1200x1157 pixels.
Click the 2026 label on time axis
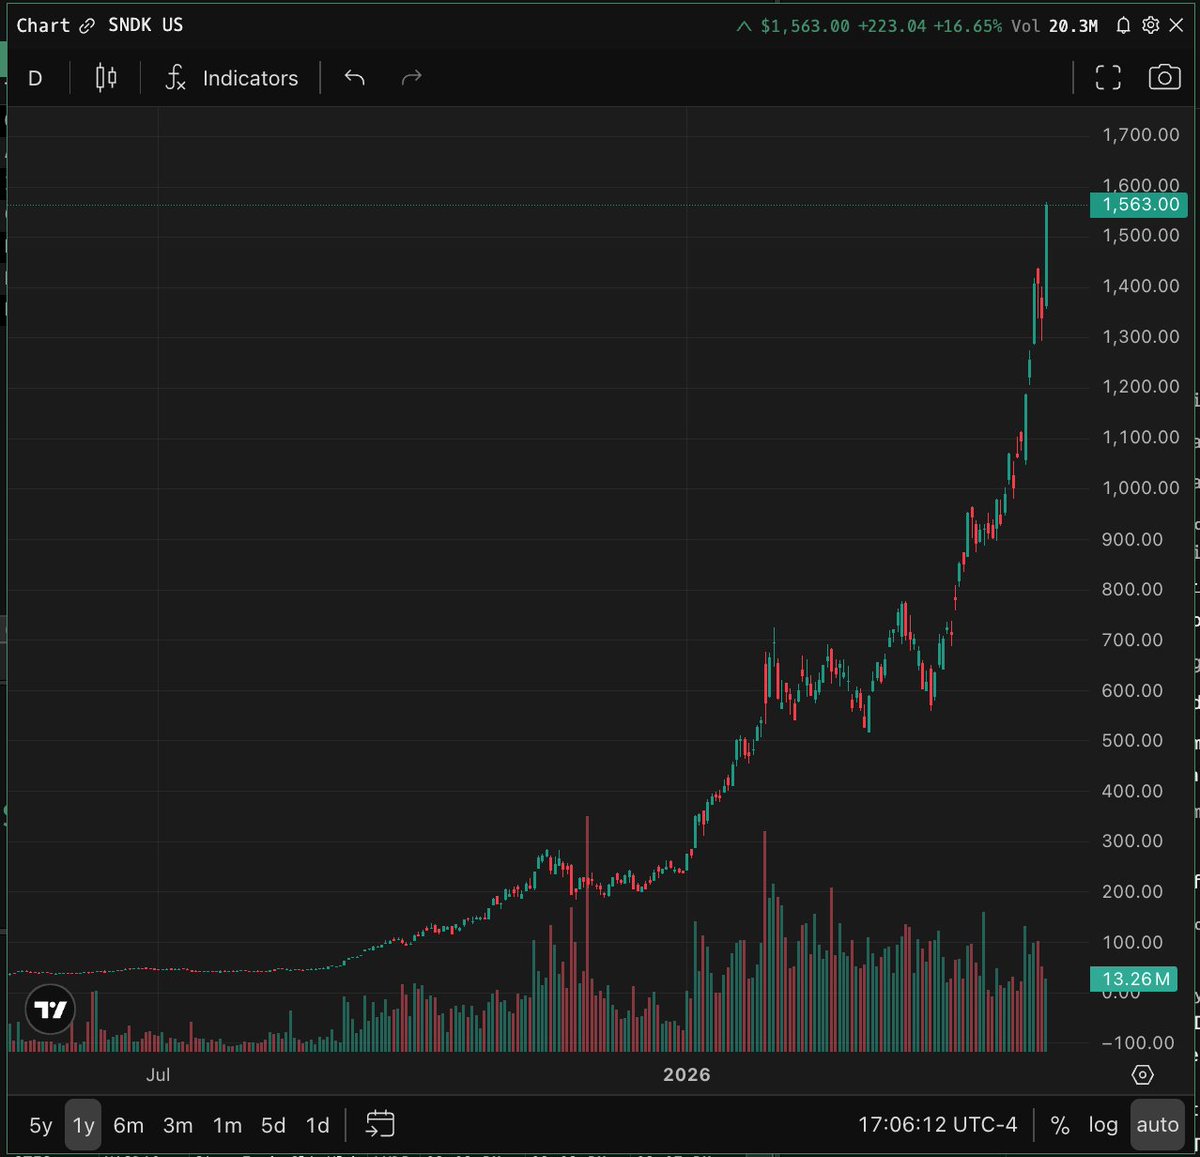coord(686,1075)
